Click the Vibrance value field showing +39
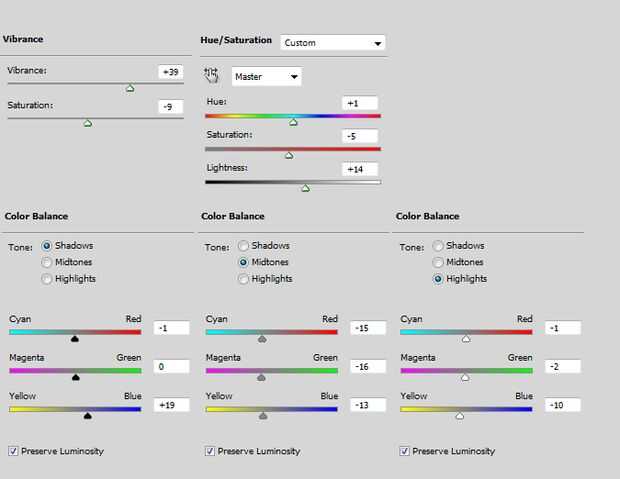620x479 pixels. (x=170, y=72)
